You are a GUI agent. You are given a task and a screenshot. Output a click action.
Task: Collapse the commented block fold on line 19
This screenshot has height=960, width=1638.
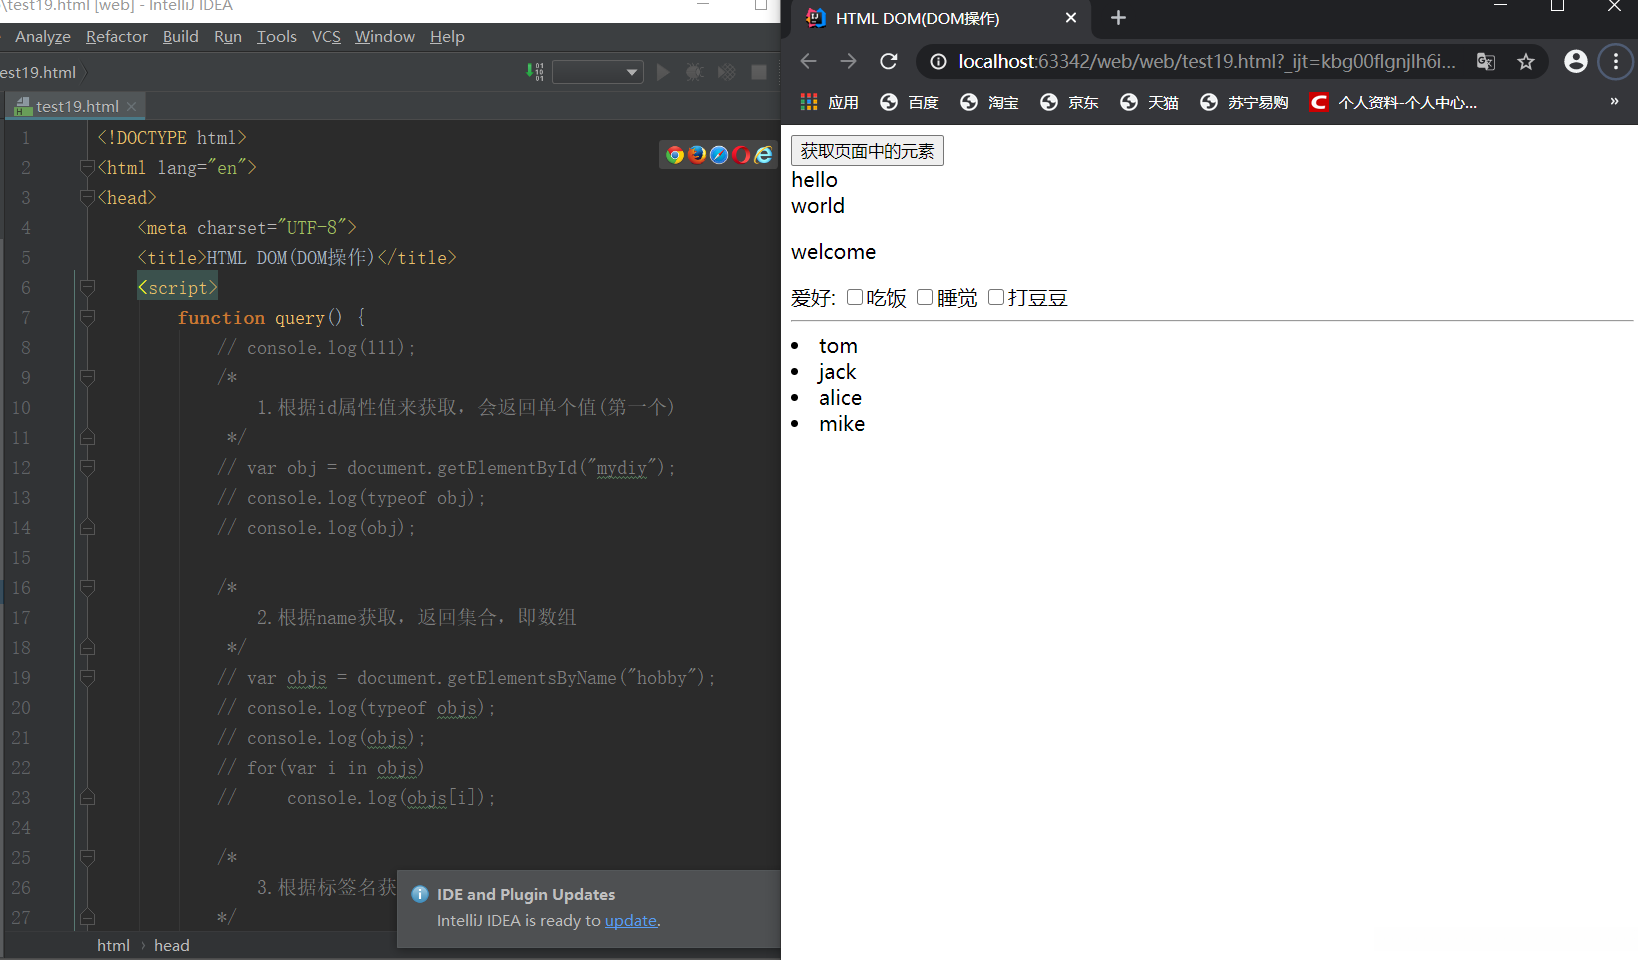coord(87,678)
